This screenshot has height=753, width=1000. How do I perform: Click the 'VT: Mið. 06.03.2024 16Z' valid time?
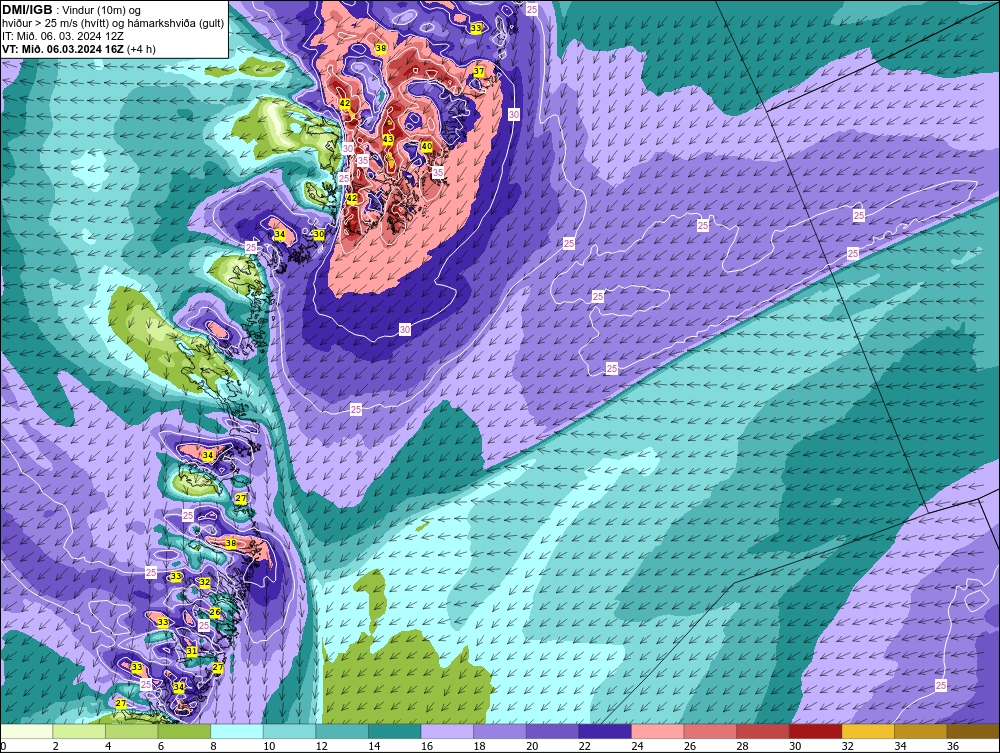[63, 49]
